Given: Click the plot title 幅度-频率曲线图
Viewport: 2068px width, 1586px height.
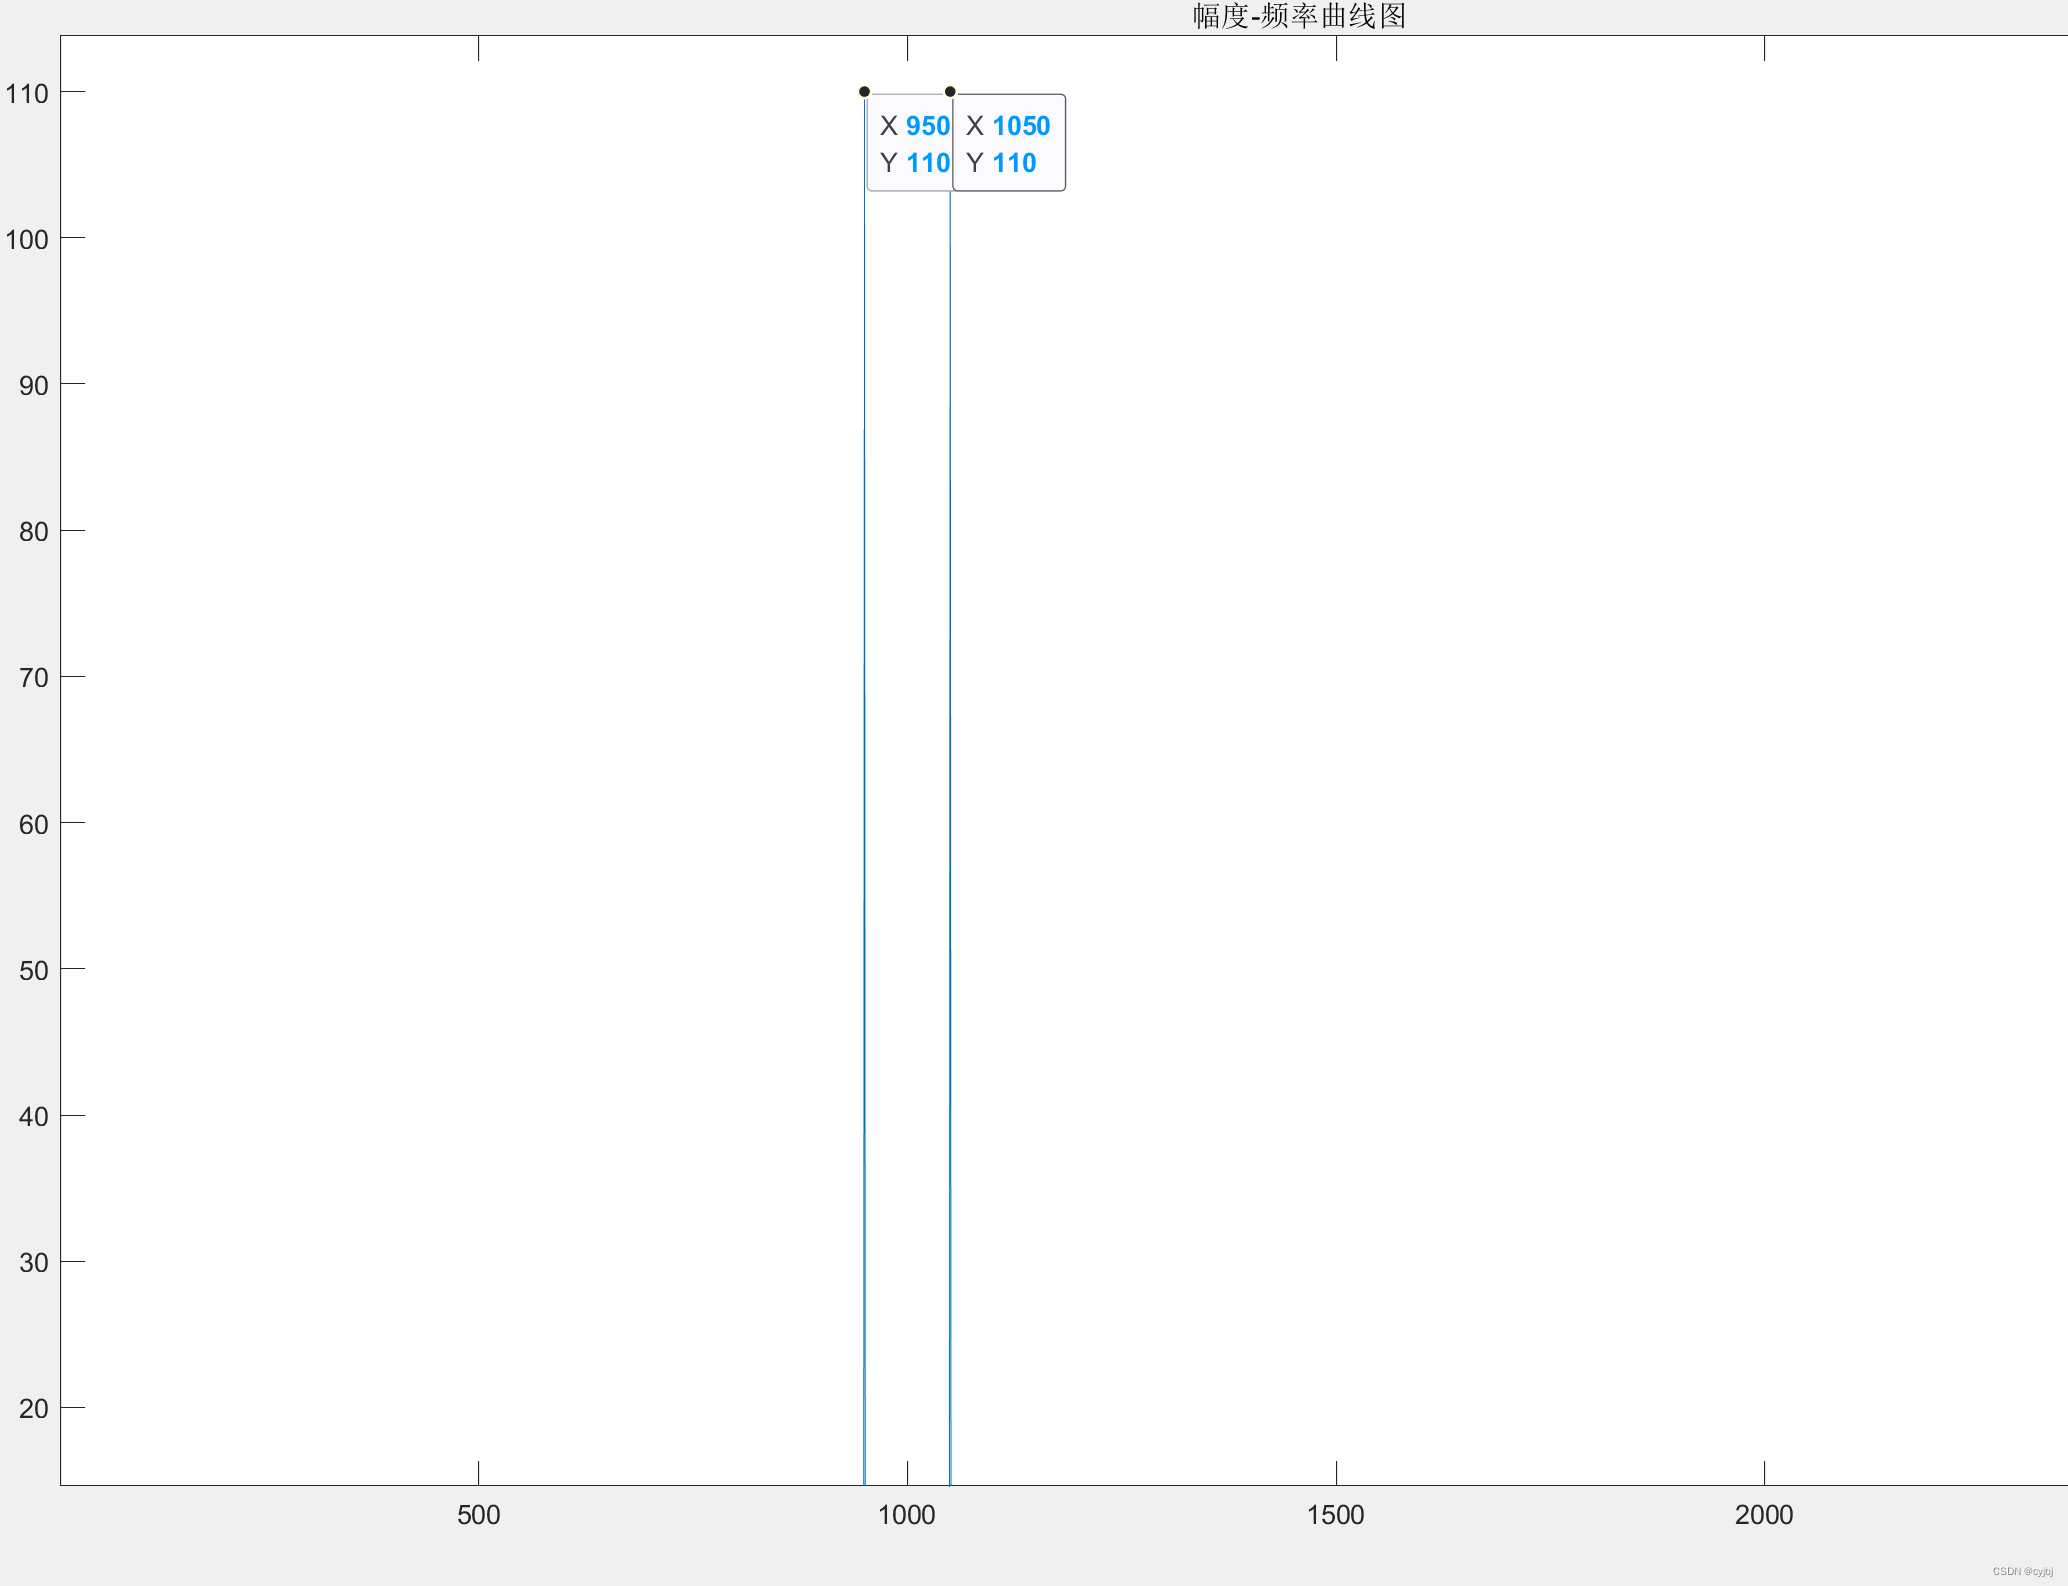Looking at the screenshot, I should [x=1299, y=16].
